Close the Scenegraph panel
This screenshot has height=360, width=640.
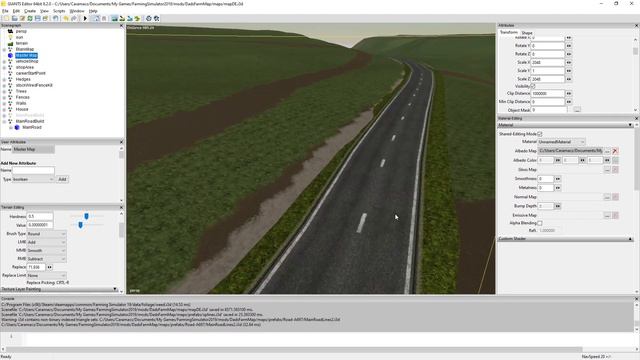(x=121, y=26)
